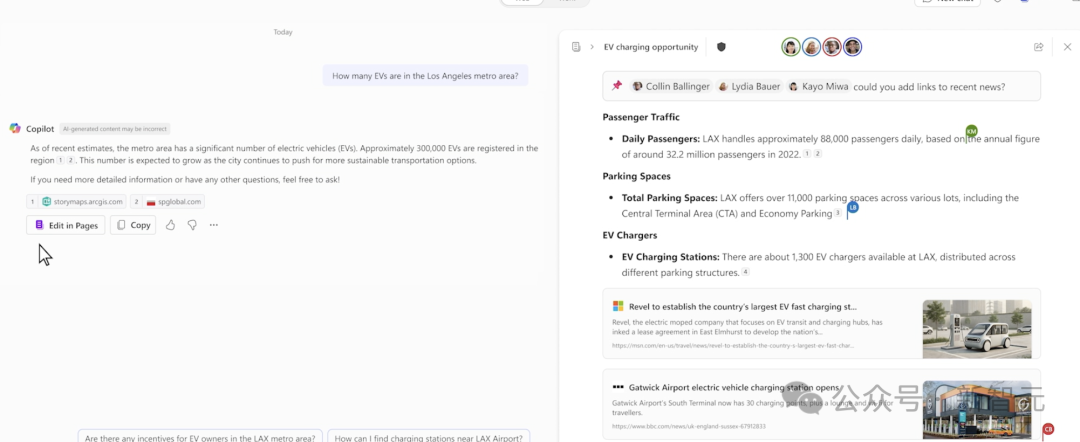1080x442 pixels.
Task: Give the response a thumbs up
Action: (170, 225)
